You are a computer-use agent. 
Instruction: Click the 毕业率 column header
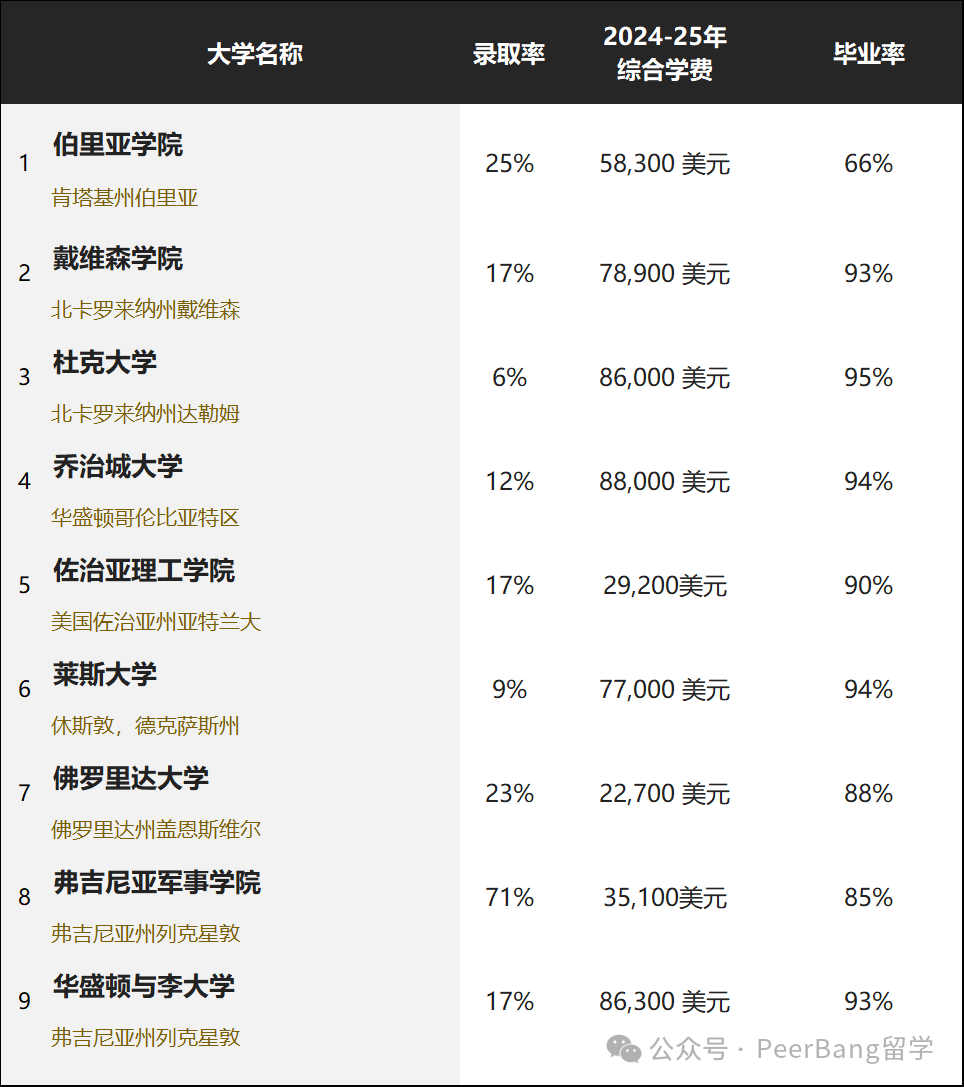tap(868, 54)
